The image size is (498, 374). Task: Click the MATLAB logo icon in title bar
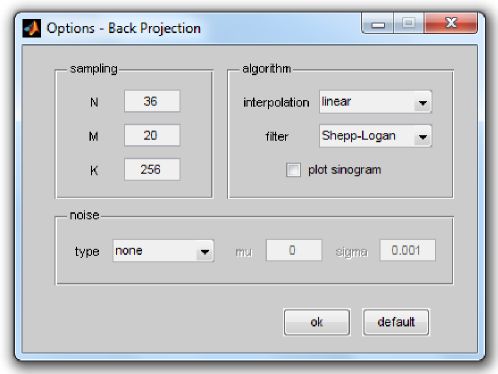(x=32, y=28)
